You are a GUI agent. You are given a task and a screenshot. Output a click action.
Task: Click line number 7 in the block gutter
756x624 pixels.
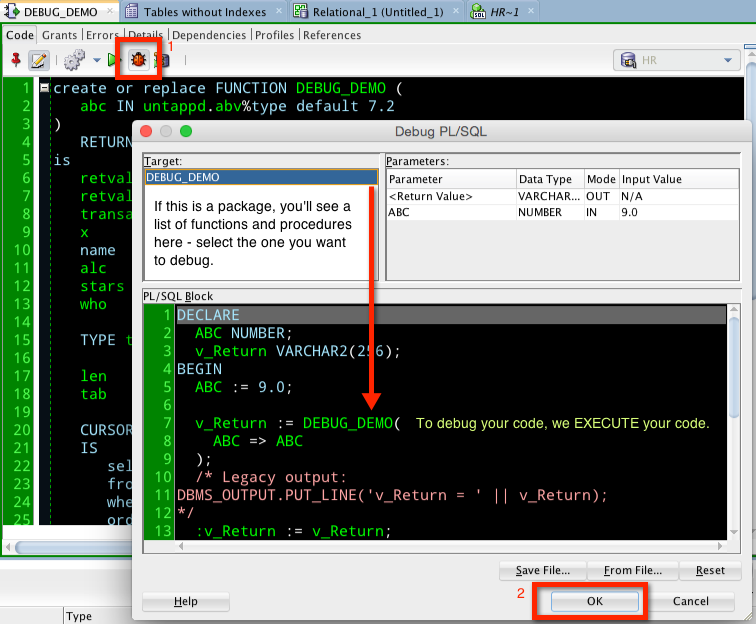click(x=167, y=423)
